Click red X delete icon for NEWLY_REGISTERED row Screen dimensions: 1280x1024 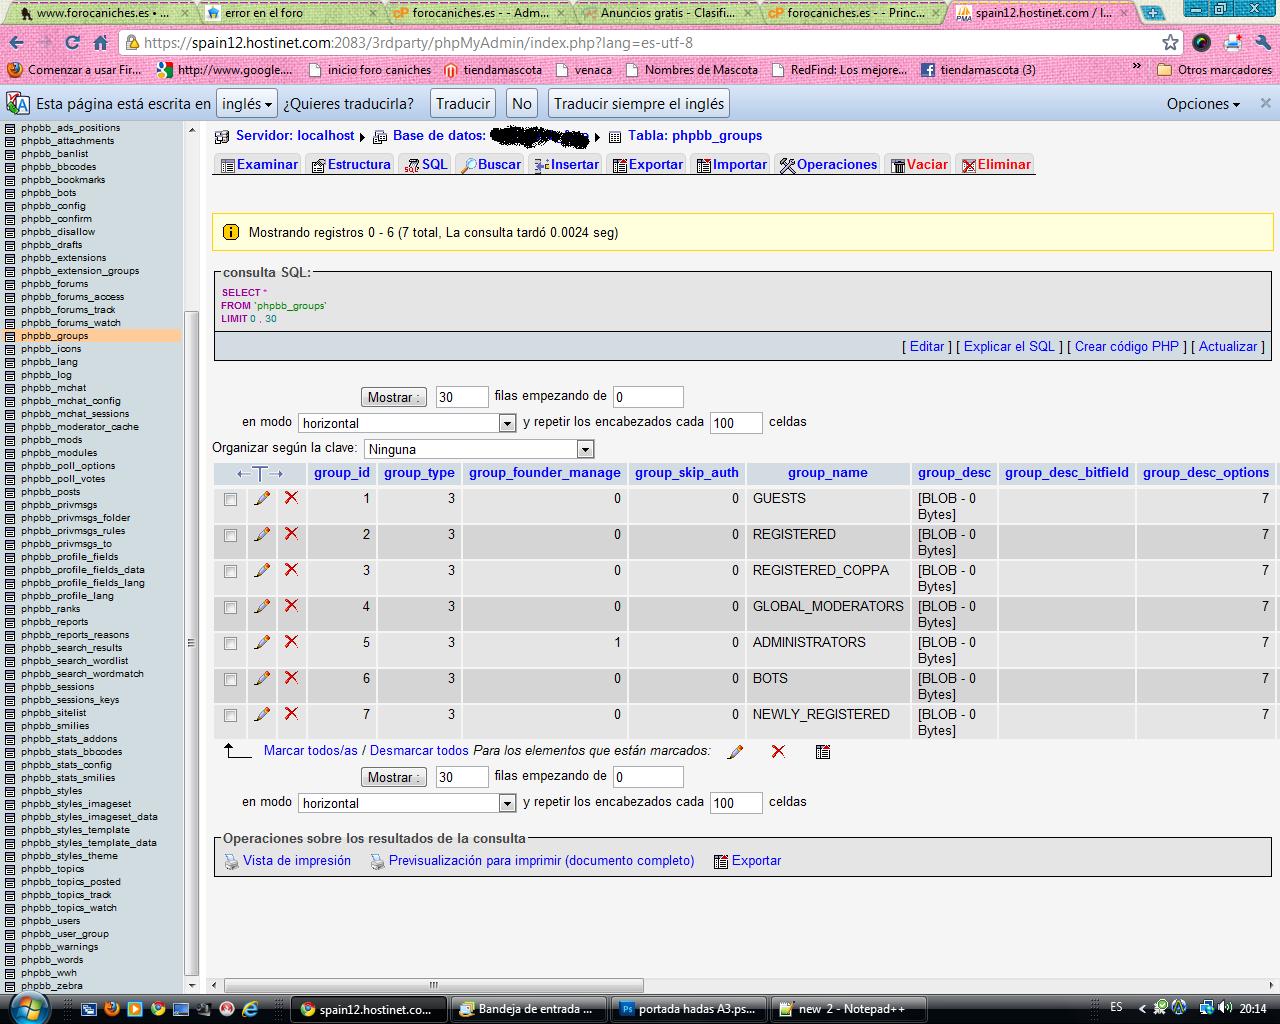click(x=291, y=714)
